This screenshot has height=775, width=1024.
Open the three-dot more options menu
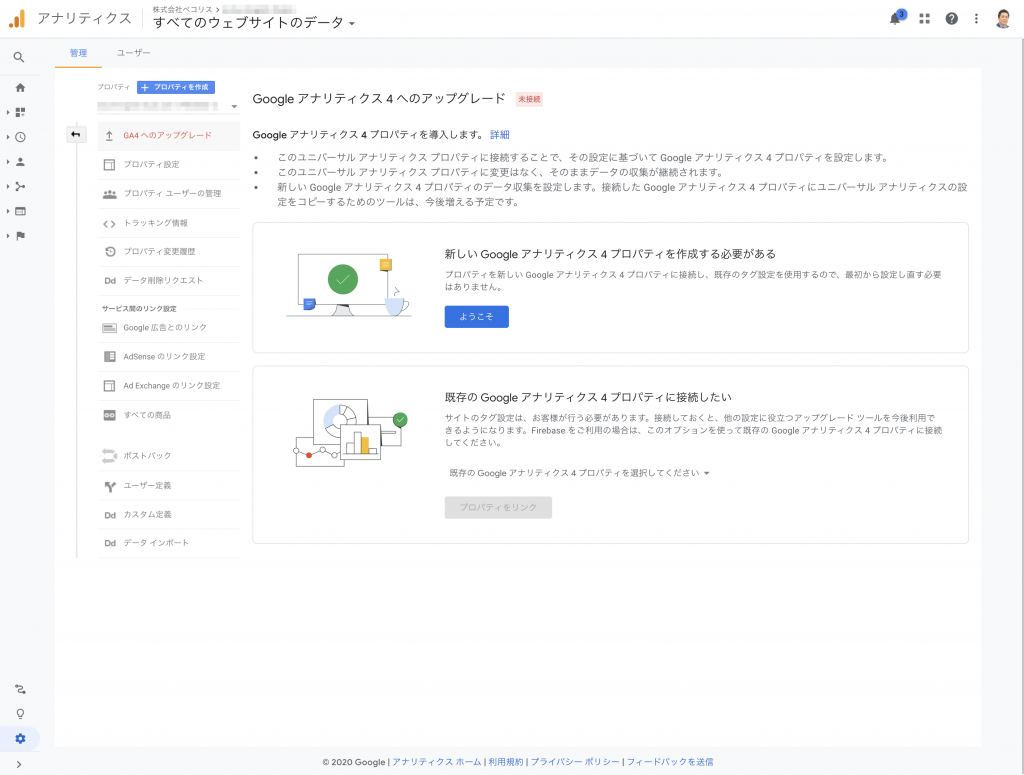(976, 19)
